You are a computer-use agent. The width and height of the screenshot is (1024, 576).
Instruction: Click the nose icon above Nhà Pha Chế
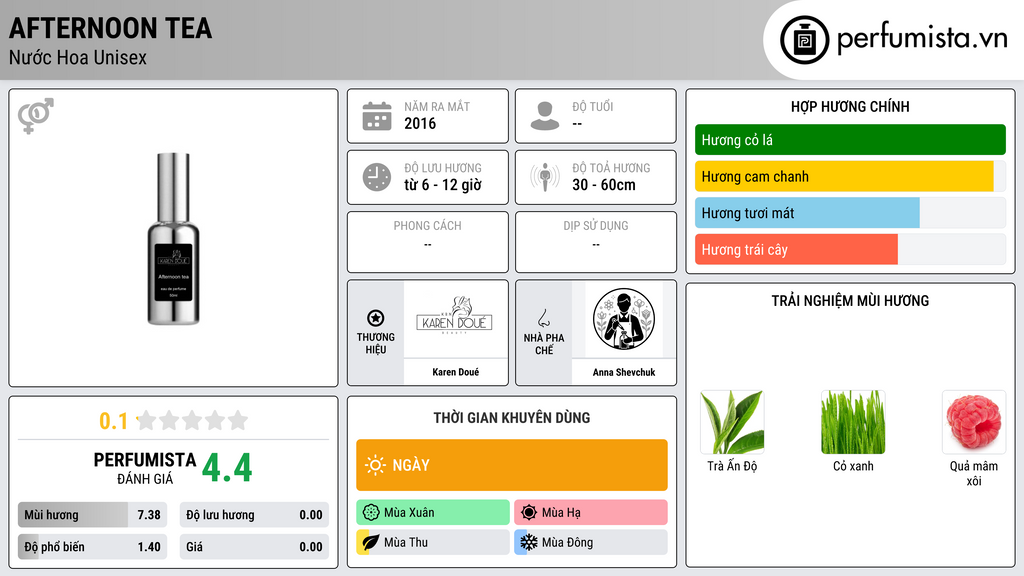point(543,318)
